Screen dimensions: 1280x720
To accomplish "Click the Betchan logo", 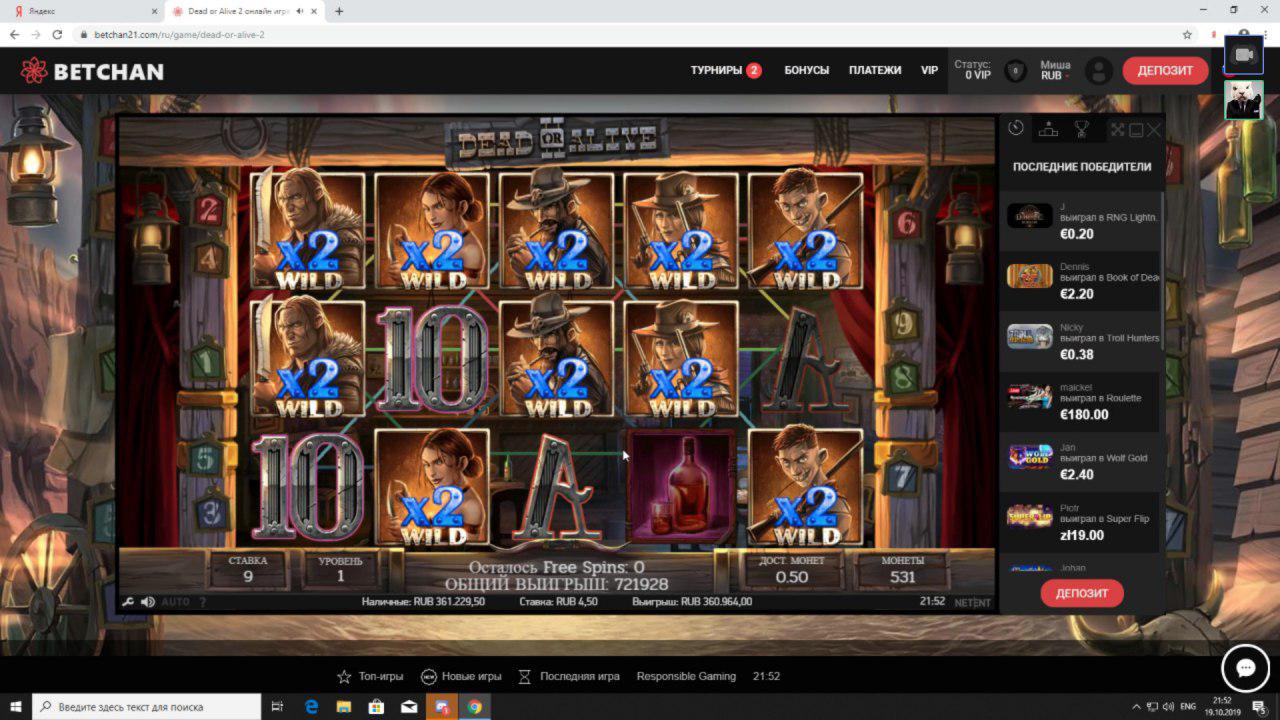I will (91, 71).
